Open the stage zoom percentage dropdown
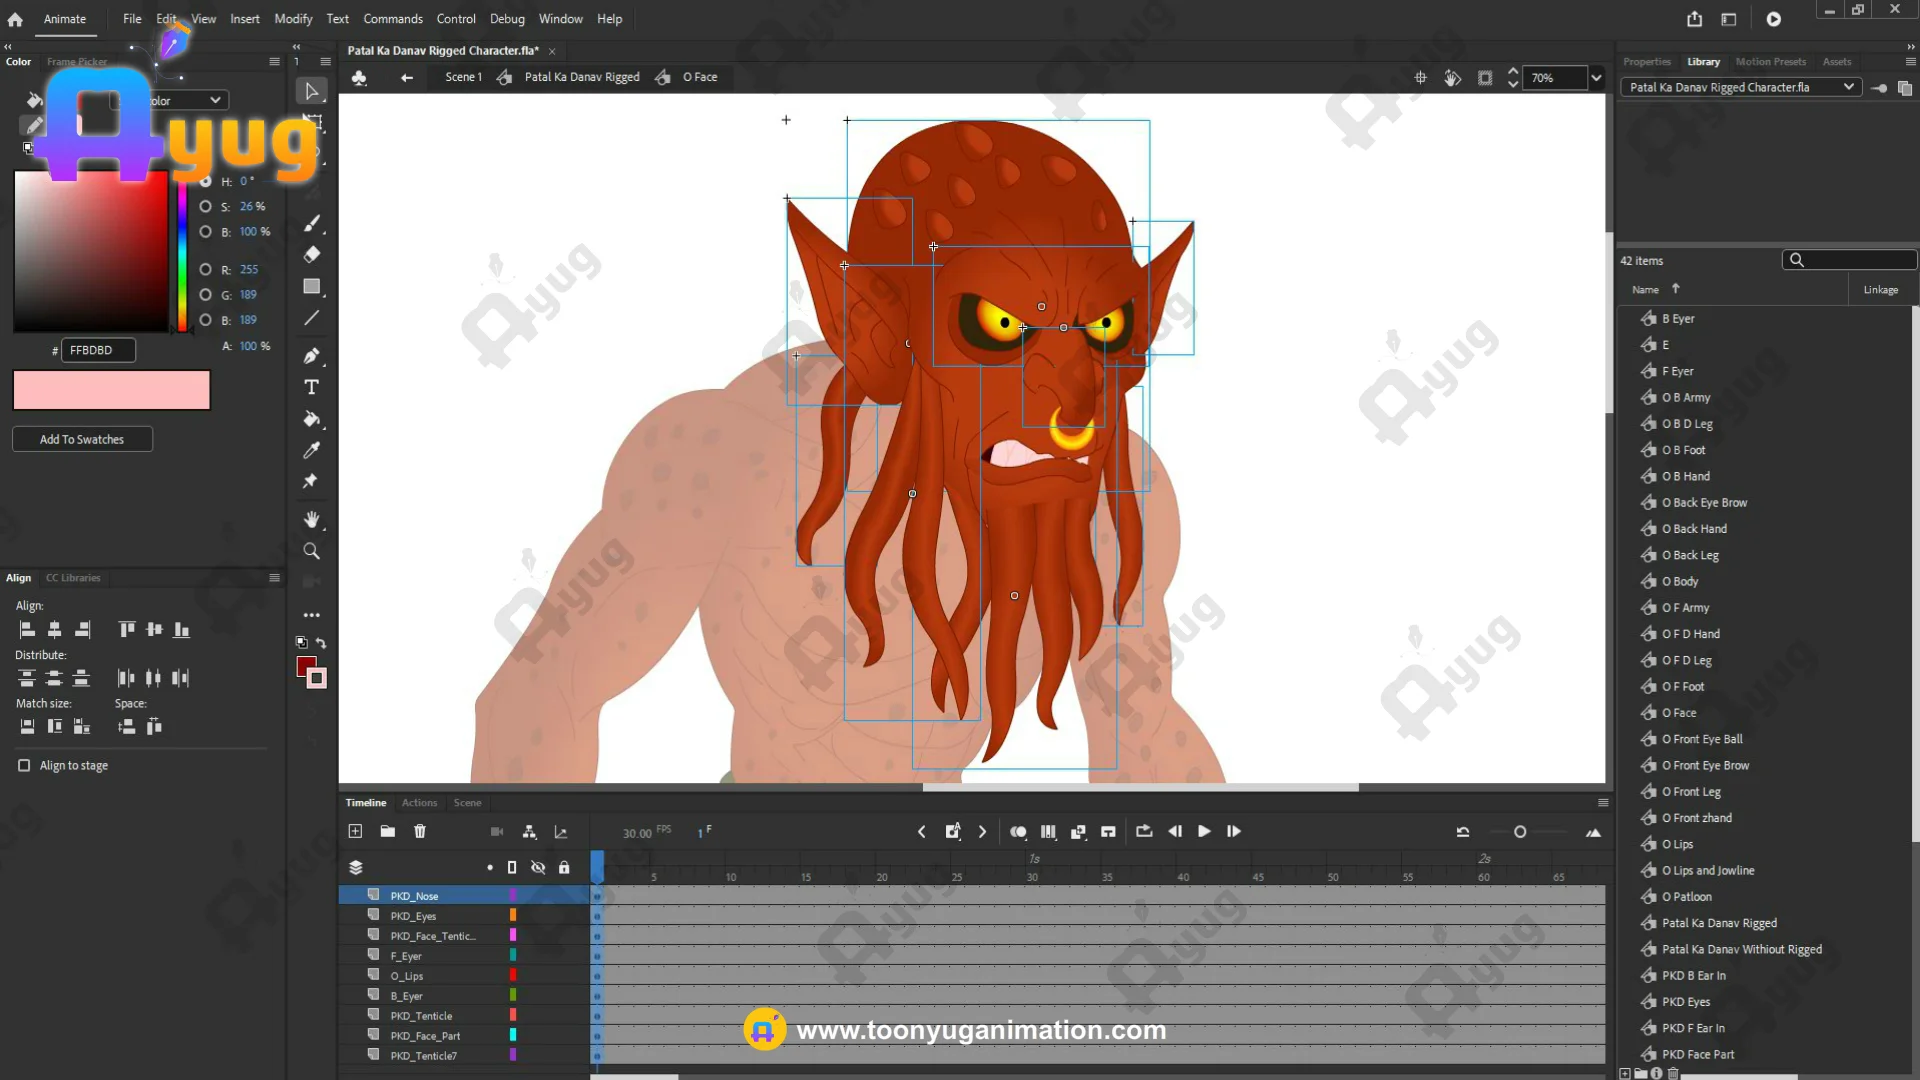Image resolution: width=1920 pixels, height=1080 pixels. (1596, 78)
